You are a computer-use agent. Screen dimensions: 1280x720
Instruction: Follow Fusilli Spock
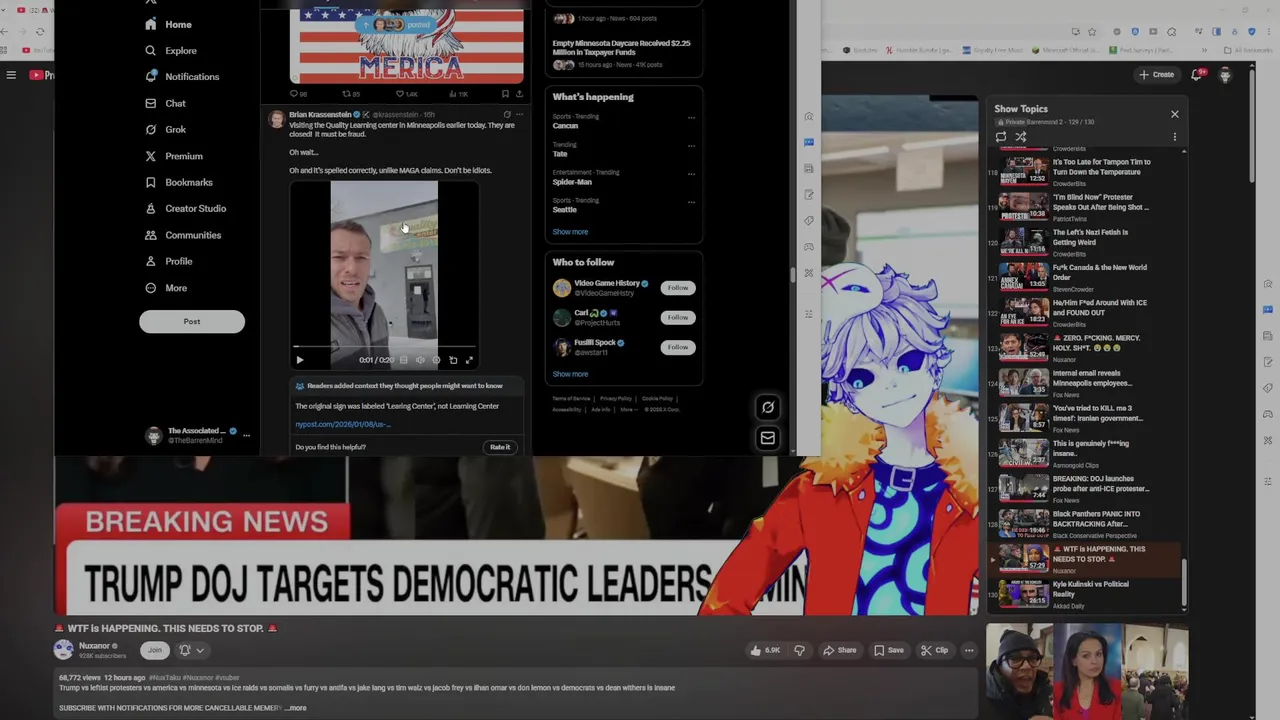(678, 347)
